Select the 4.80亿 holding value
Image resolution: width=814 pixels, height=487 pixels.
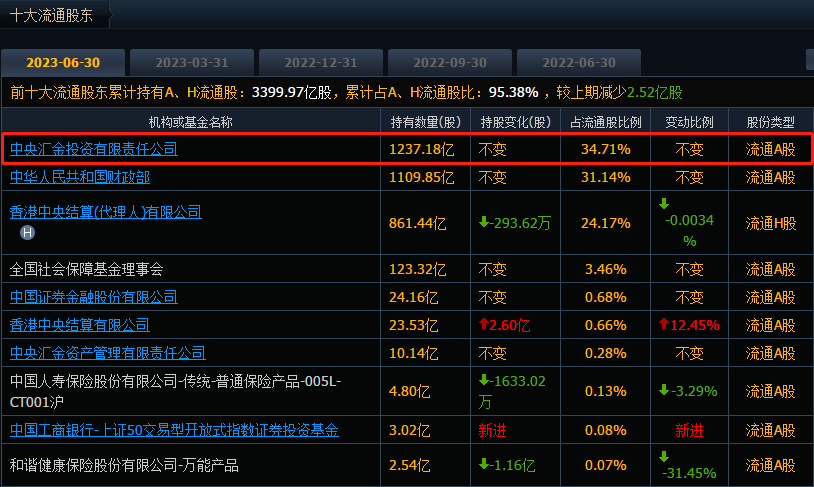click(x=410, y=391)
